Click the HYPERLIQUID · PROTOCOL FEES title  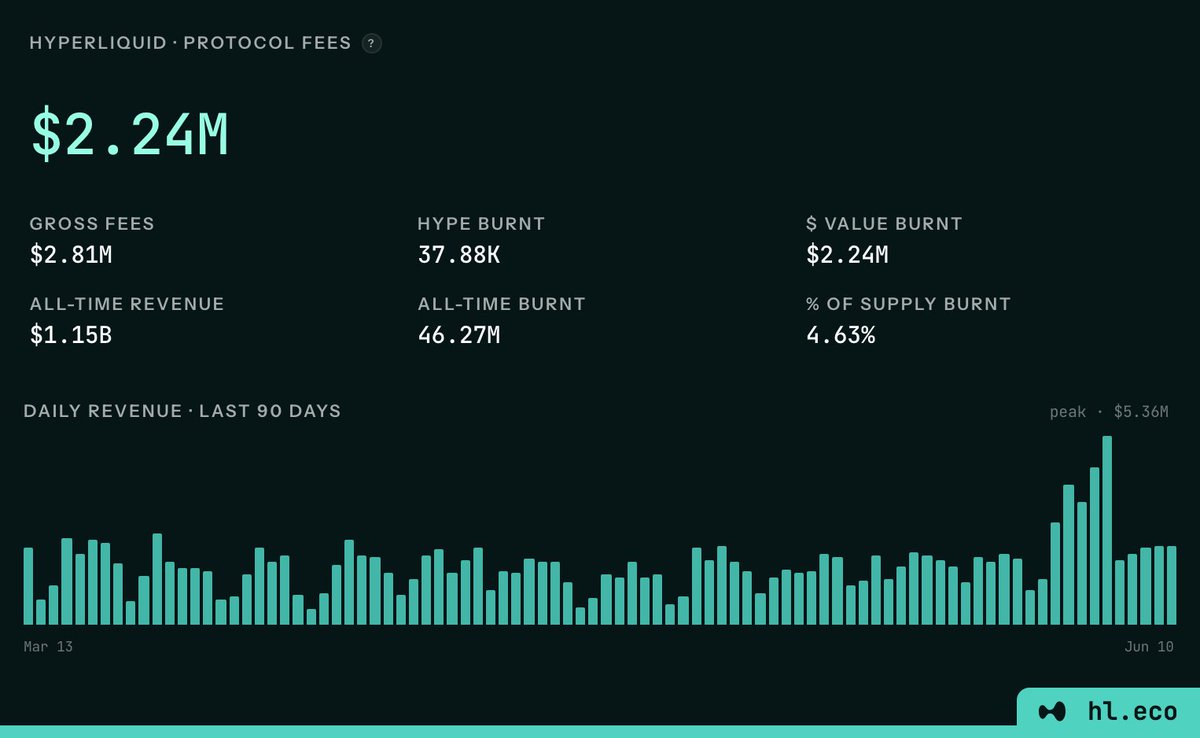[190, 43]
